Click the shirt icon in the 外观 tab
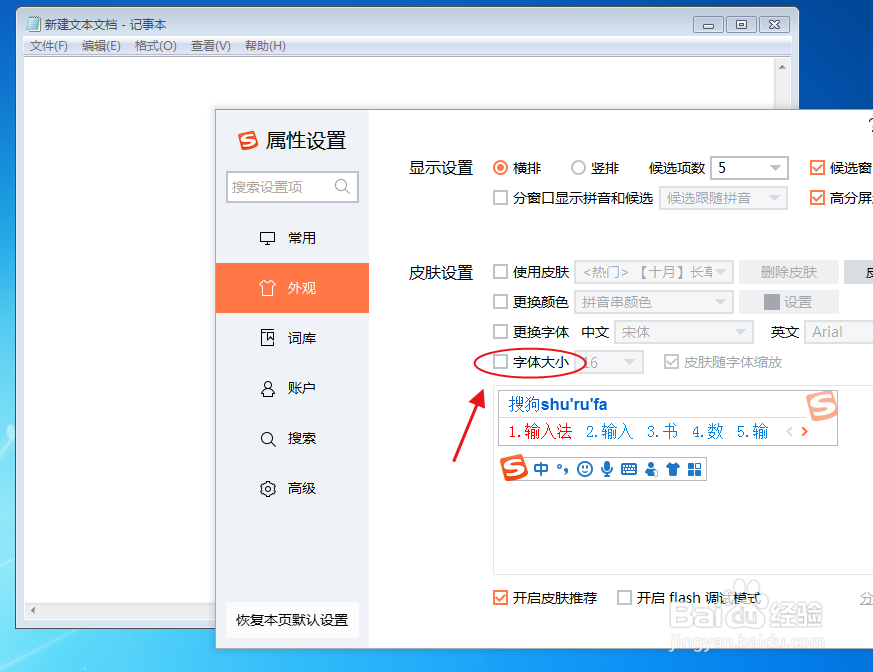 pyautogui.click(x=267, y=288)
